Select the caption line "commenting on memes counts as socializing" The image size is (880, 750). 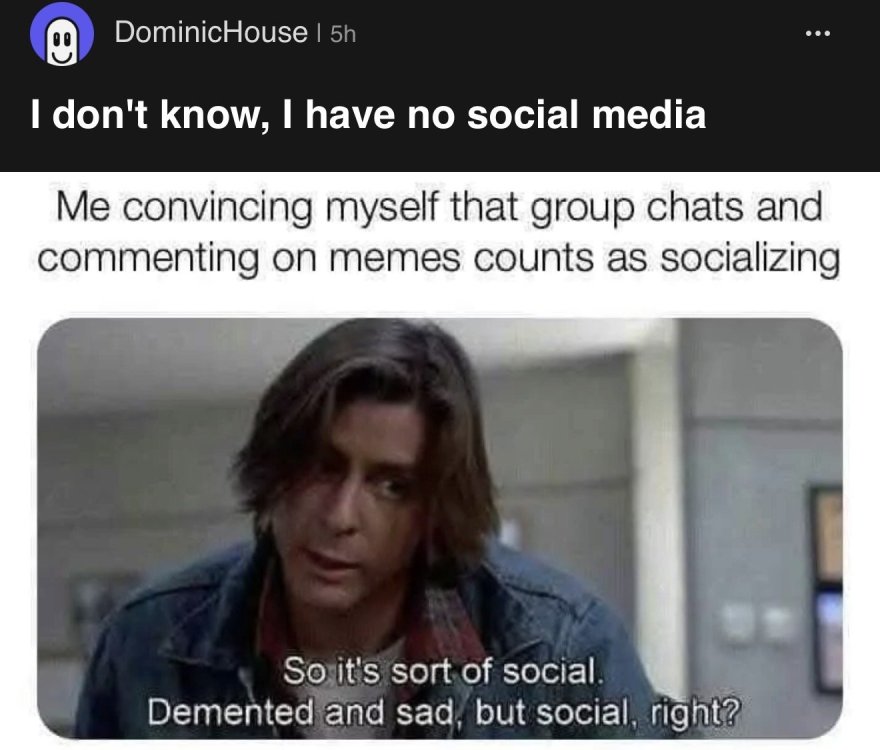[439, 256]
